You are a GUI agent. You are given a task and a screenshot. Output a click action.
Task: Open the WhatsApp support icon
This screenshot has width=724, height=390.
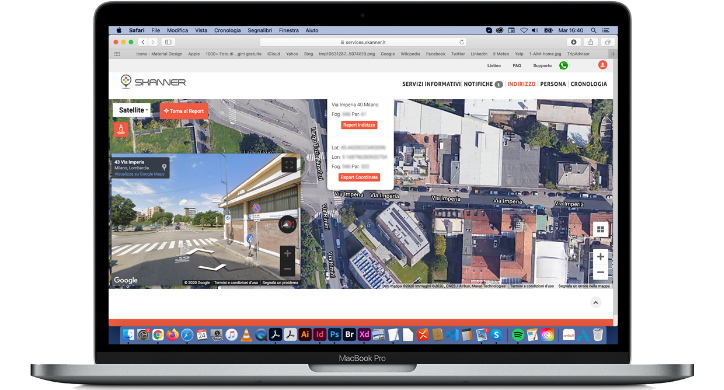click(563, 66)
